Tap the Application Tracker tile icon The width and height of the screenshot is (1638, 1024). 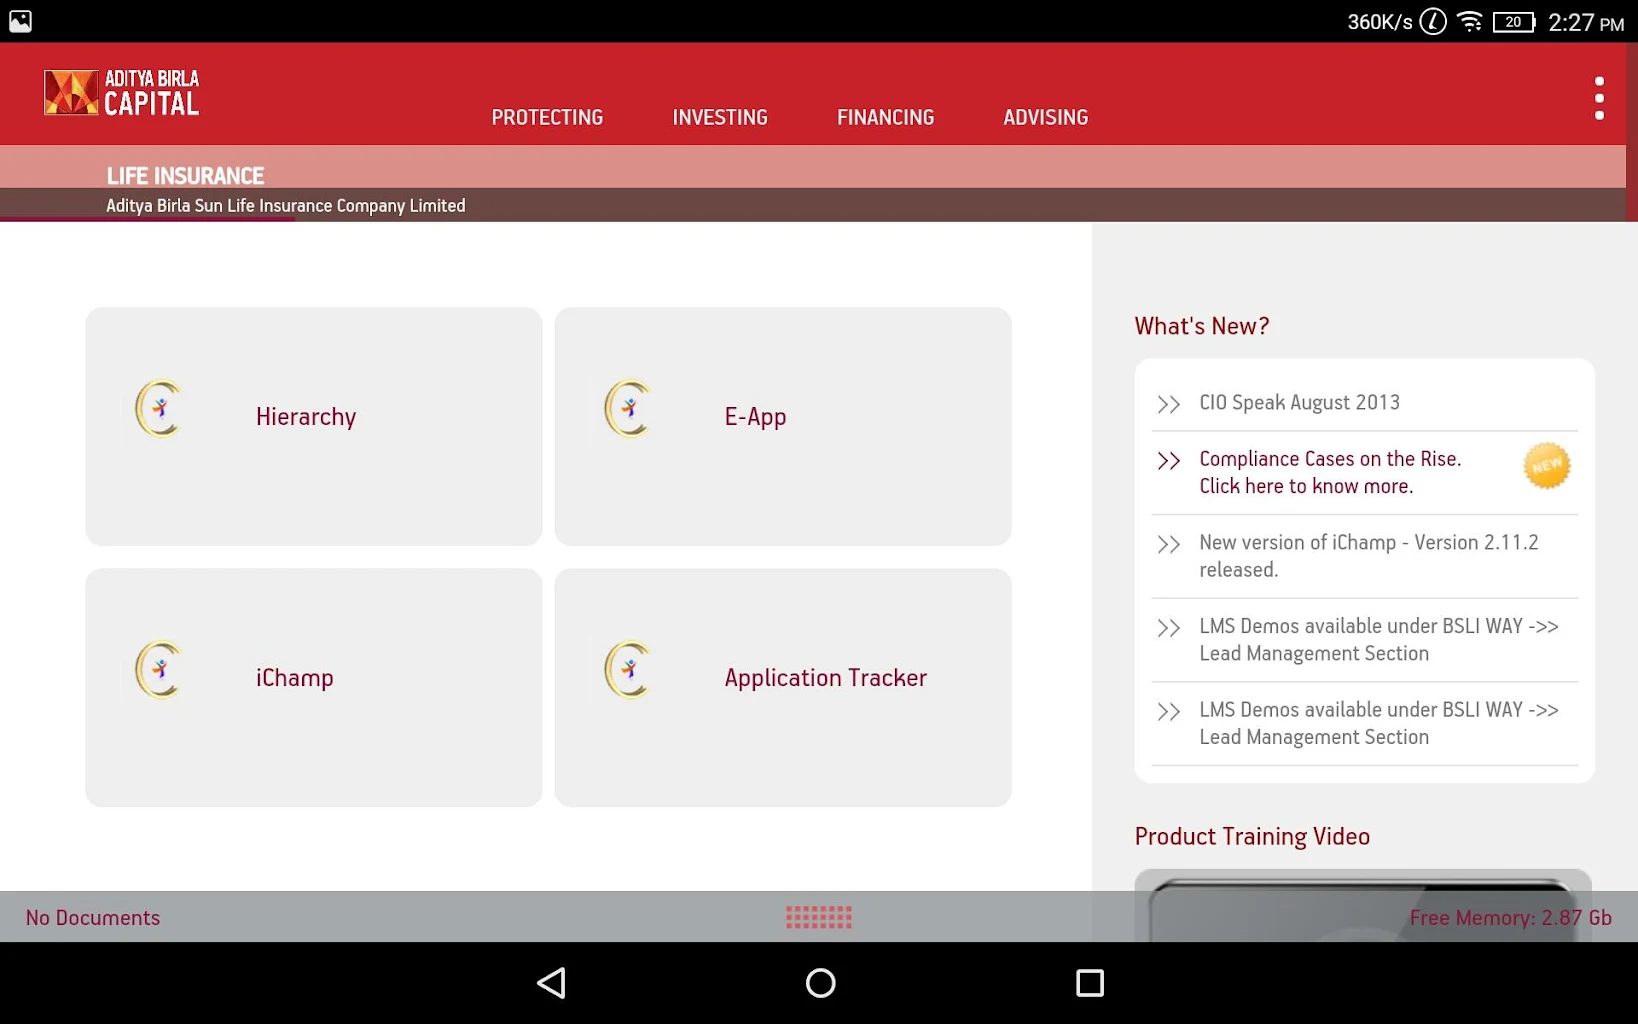click(x=628, y=669)
